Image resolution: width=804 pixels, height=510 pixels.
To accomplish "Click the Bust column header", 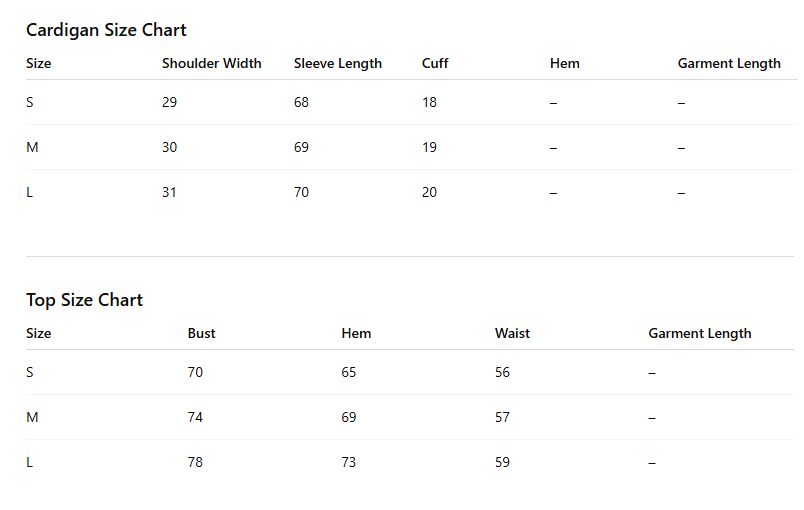I will [202, 334].
